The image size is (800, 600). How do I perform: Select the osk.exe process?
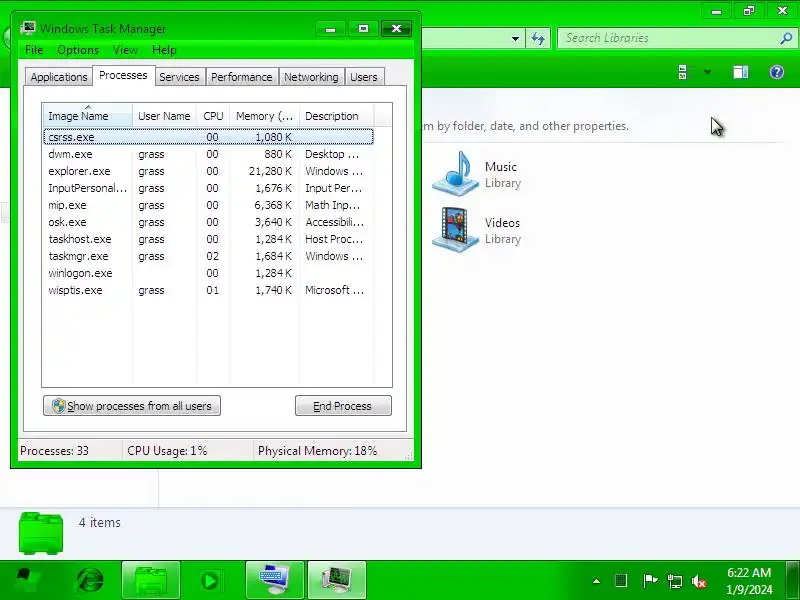209,222
